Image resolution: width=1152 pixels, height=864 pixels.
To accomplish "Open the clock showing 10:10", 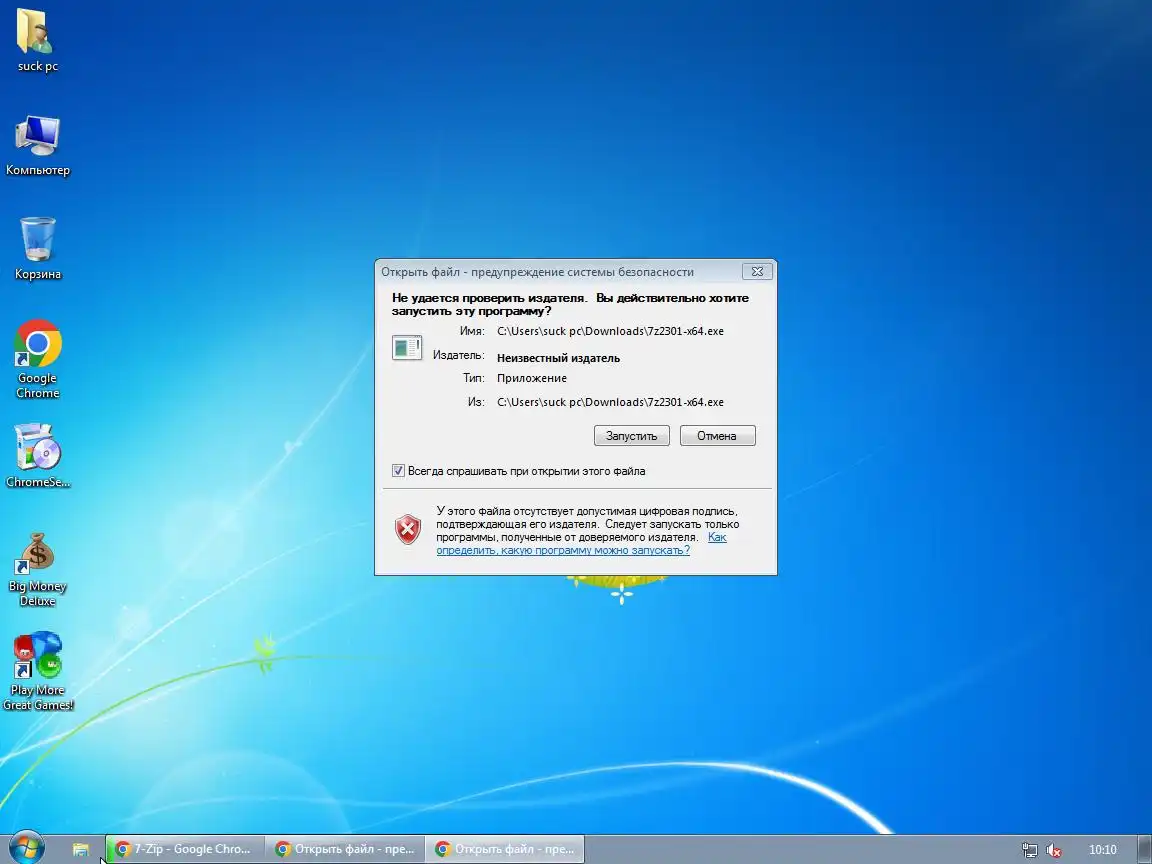I will coord(1102,850).
